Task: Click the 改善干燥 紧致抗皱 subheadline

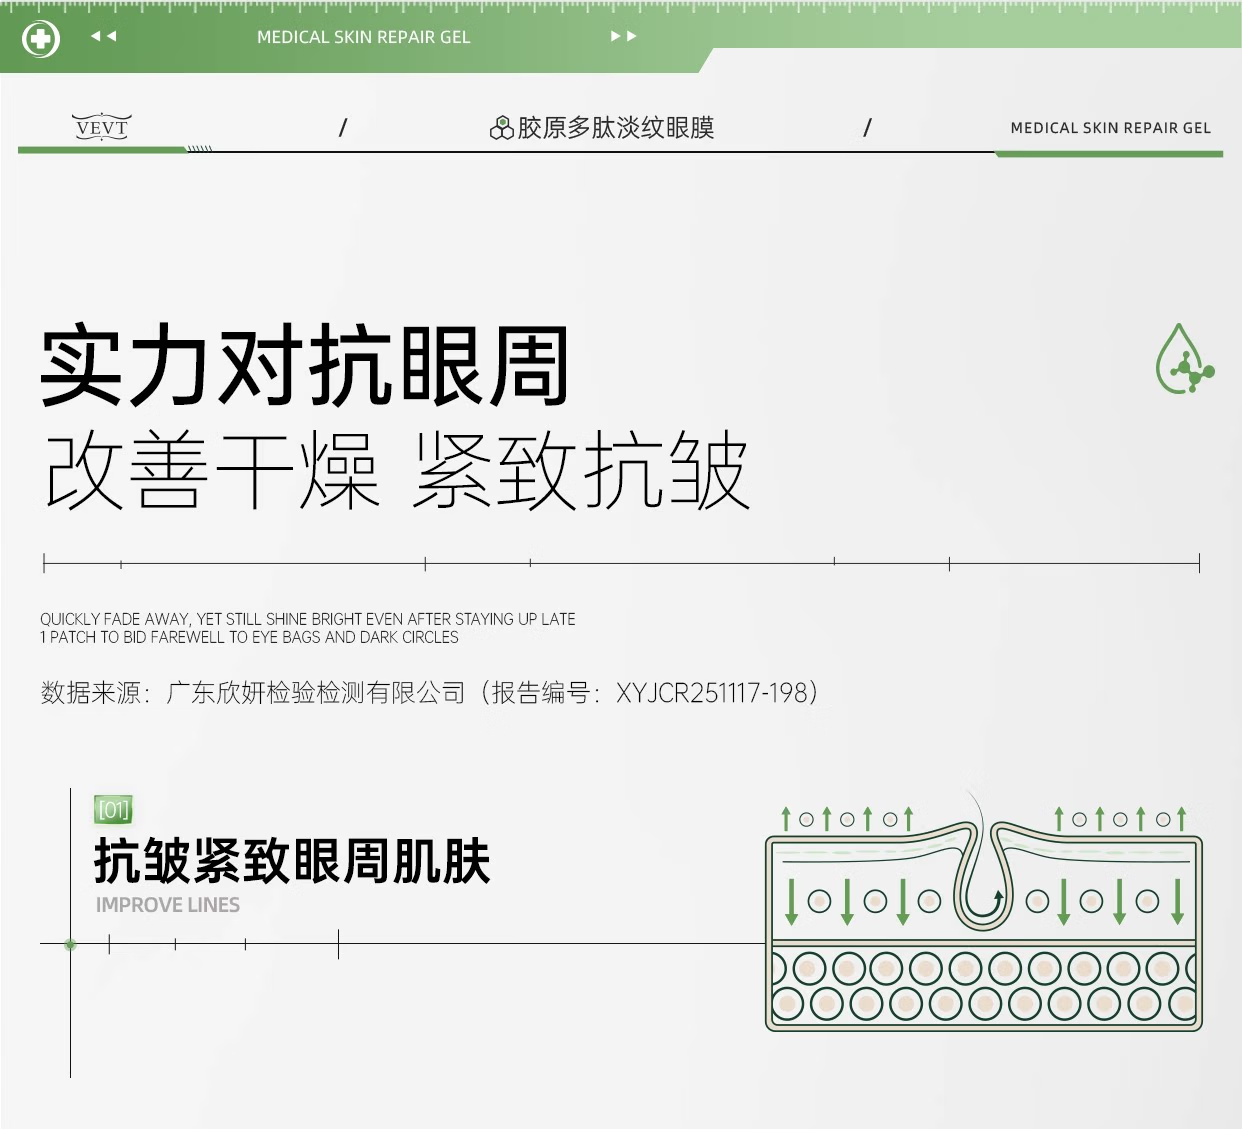Action: tap(397, 471)
